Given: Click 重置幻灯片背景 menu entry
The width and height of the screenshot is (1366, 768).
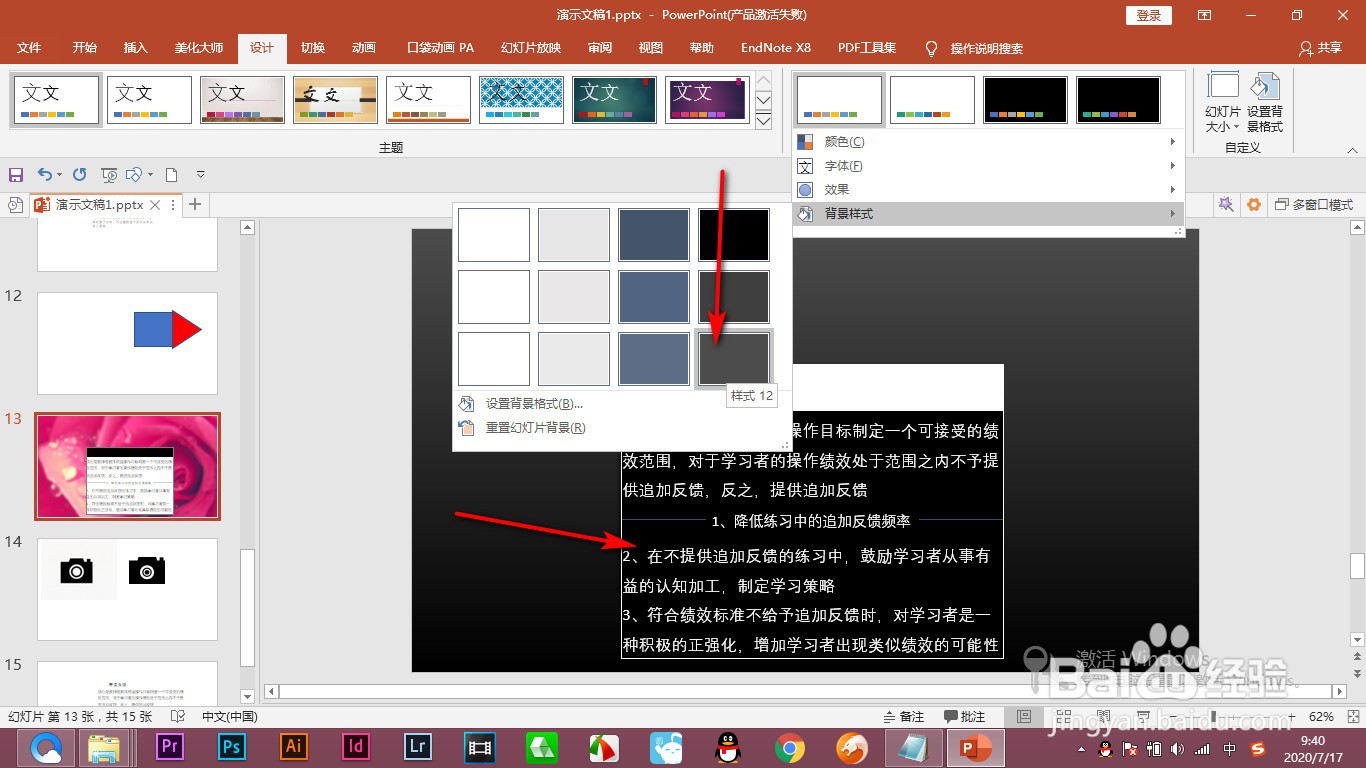Looking at the screenshot, I should coord(535,428).
